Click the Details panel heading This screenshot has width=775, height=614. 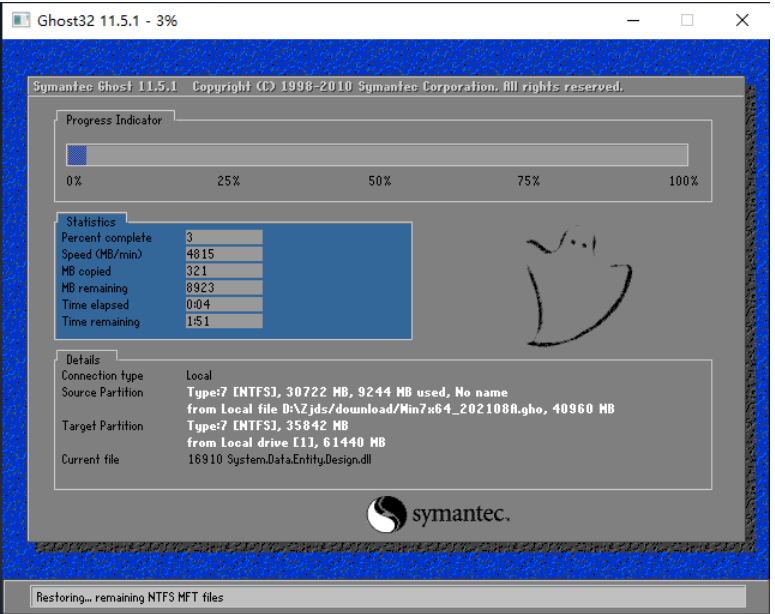(83, 359)
